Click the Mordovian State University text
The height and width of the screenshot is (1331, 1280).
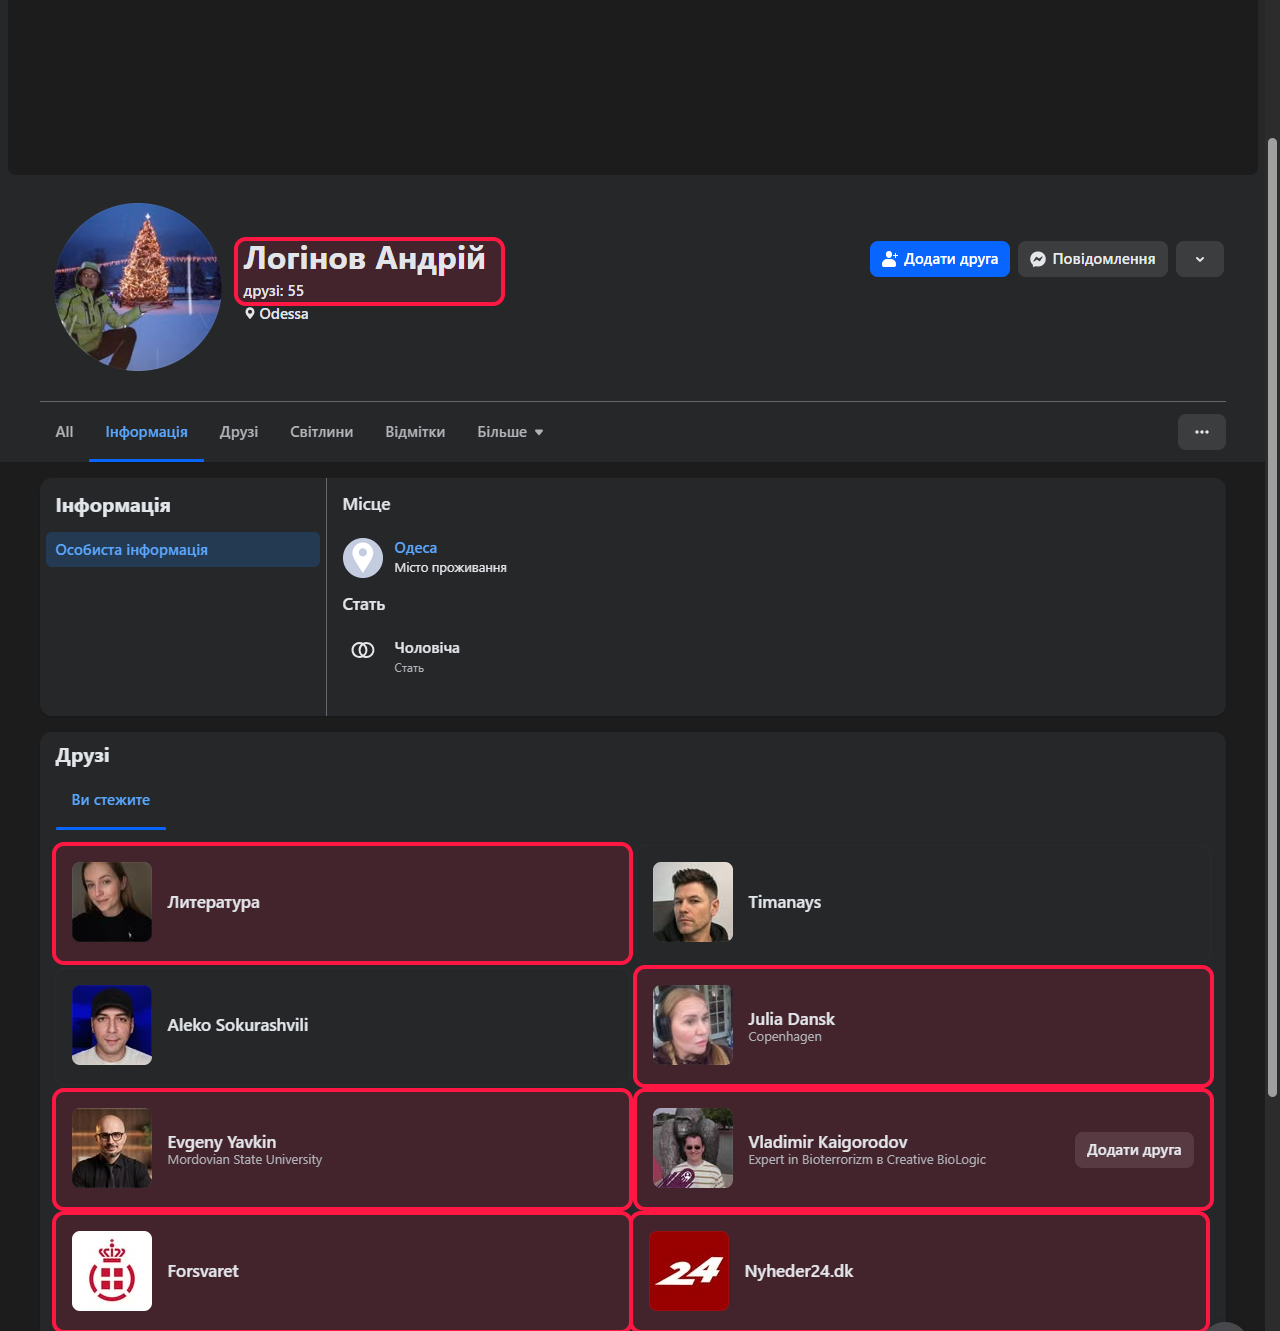tap(245, 1160)
